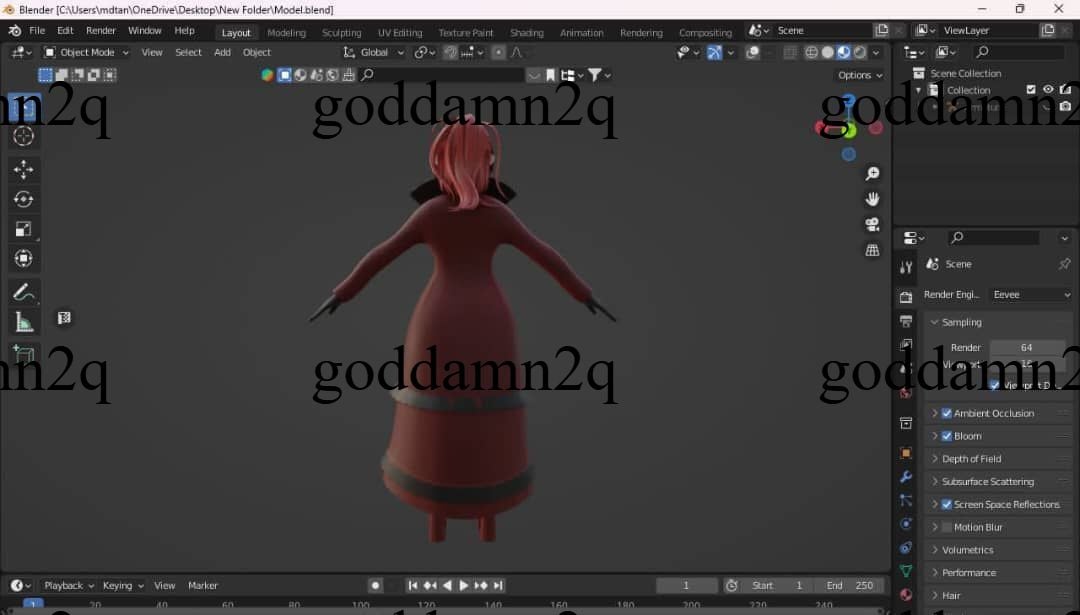Select wireframe viewport shading
Image resolution: width=1080 pixels, height=615 pixels.
pyautogui.click(x=811, y=52)
